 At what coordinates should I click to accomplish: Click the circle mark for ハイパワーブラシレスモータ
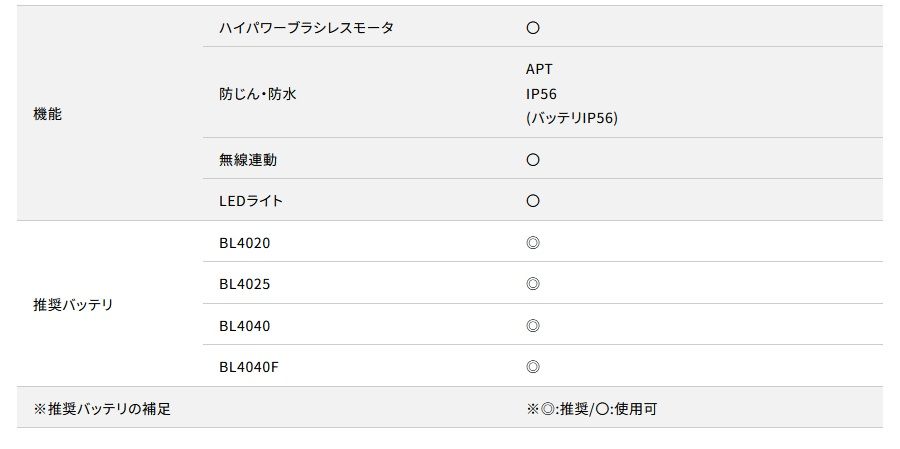point(532,28)
